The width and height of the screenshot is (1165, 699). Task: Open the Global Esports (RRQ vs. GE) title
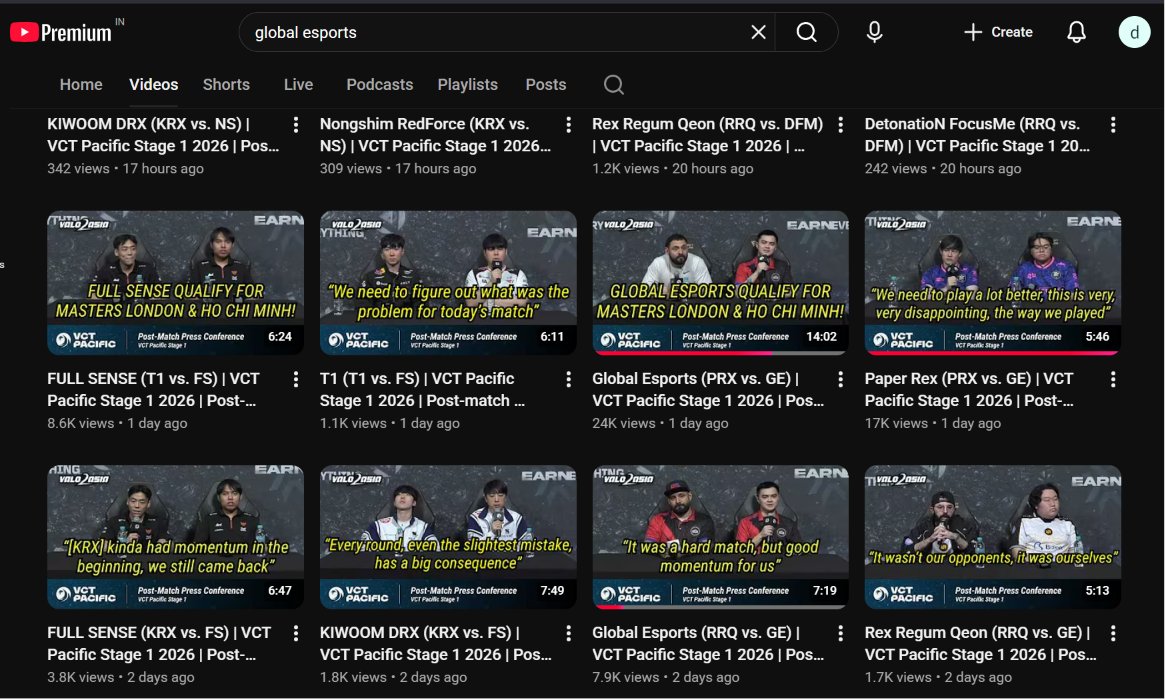pyautogui.click(x=708, y=643)
